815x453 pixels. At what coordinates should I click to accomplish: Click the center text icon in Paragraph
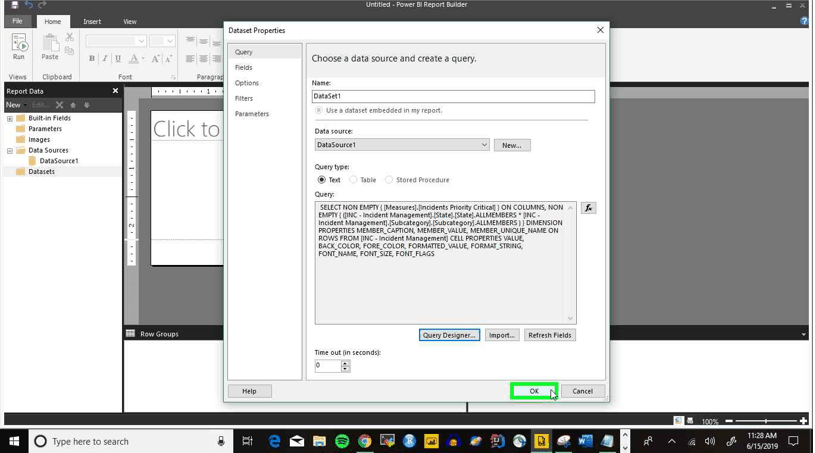pos(203,59)
